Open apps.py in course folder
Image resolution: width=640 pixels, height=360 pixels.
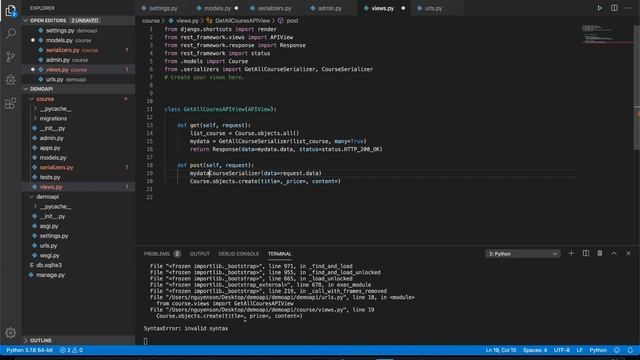78,148
